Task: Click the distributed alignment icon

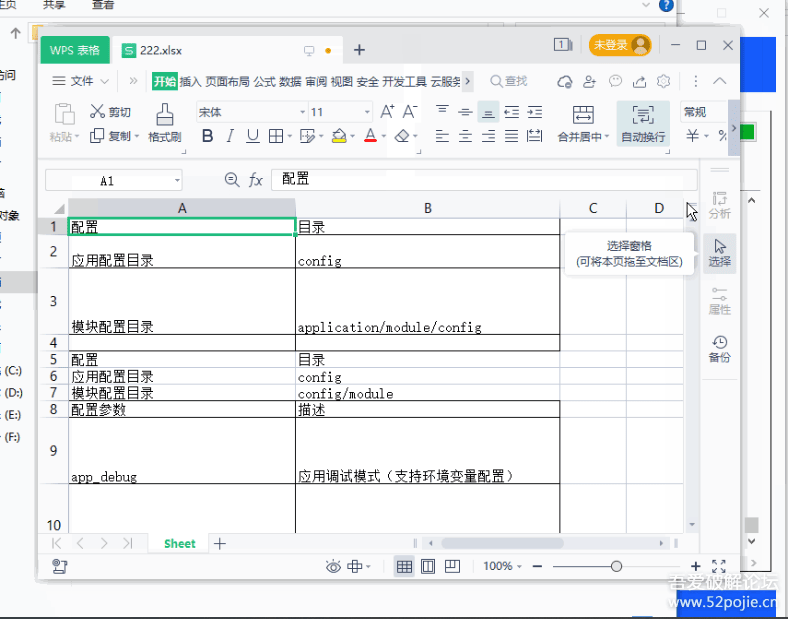Action: [535, 136]
